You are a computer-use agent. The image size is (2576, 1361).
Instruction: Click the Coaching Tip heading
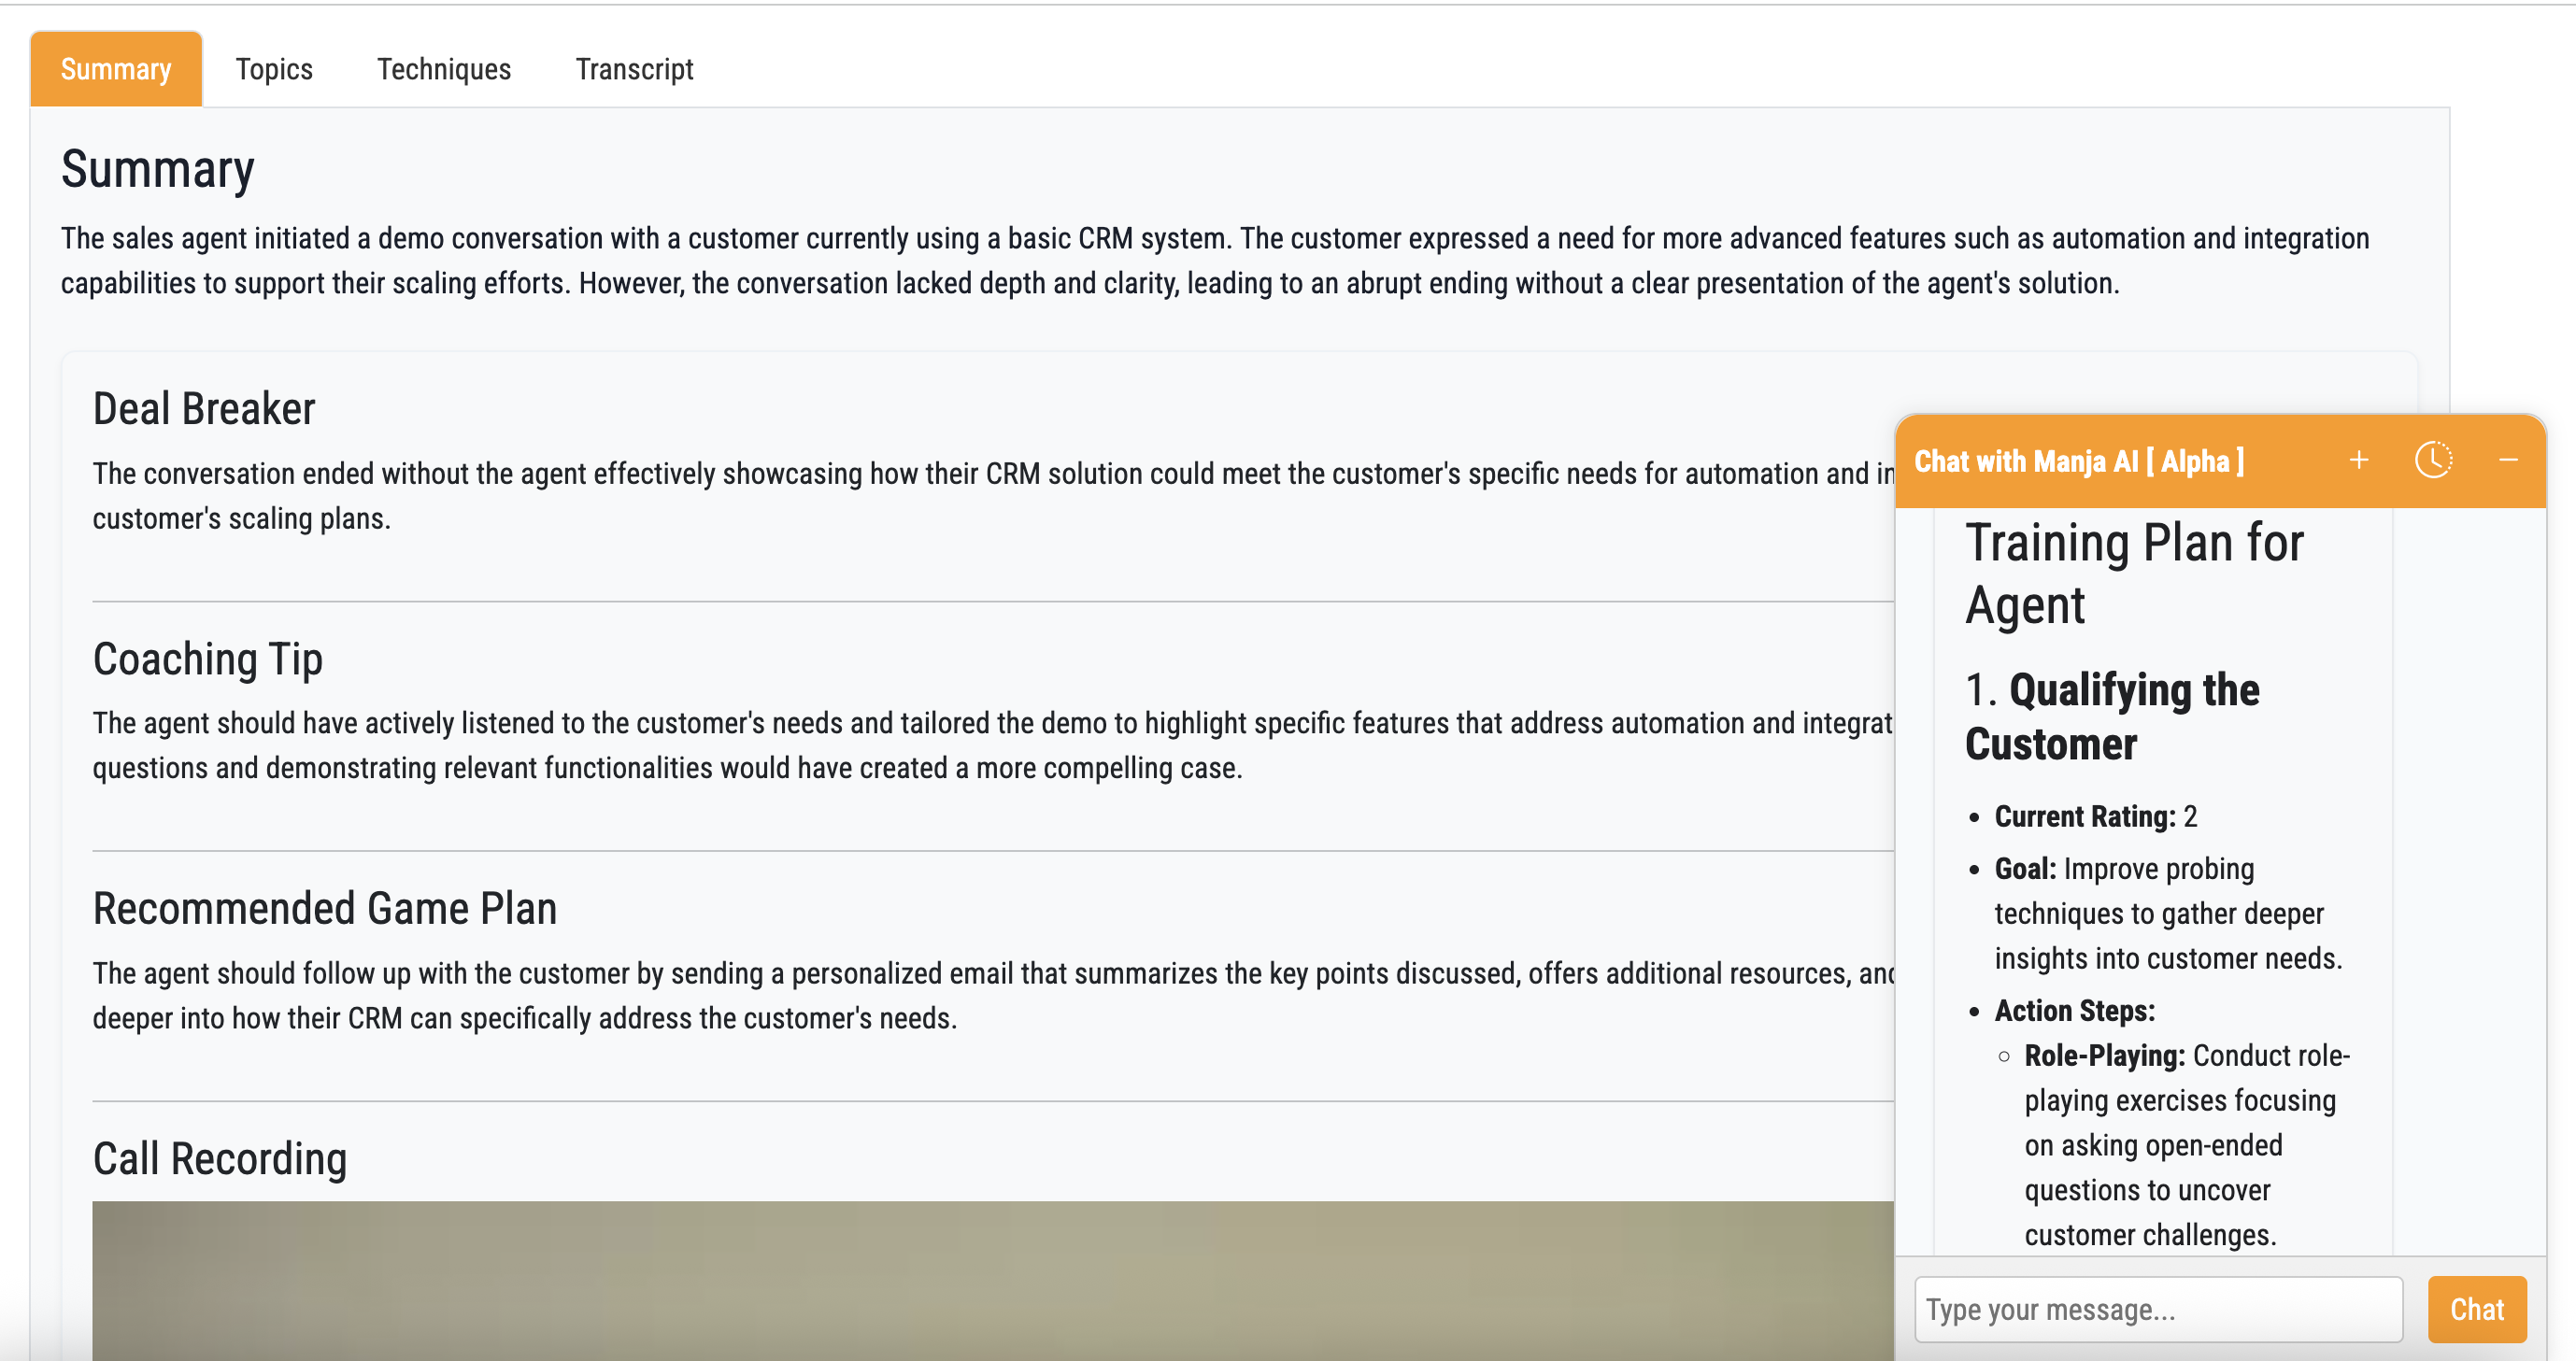208,659
